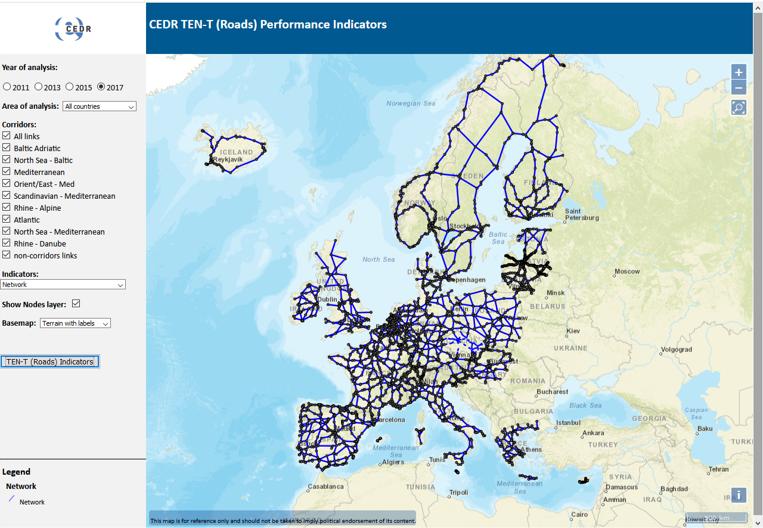
Task: Click the Ankara label on the map
Action: point(593,433)
